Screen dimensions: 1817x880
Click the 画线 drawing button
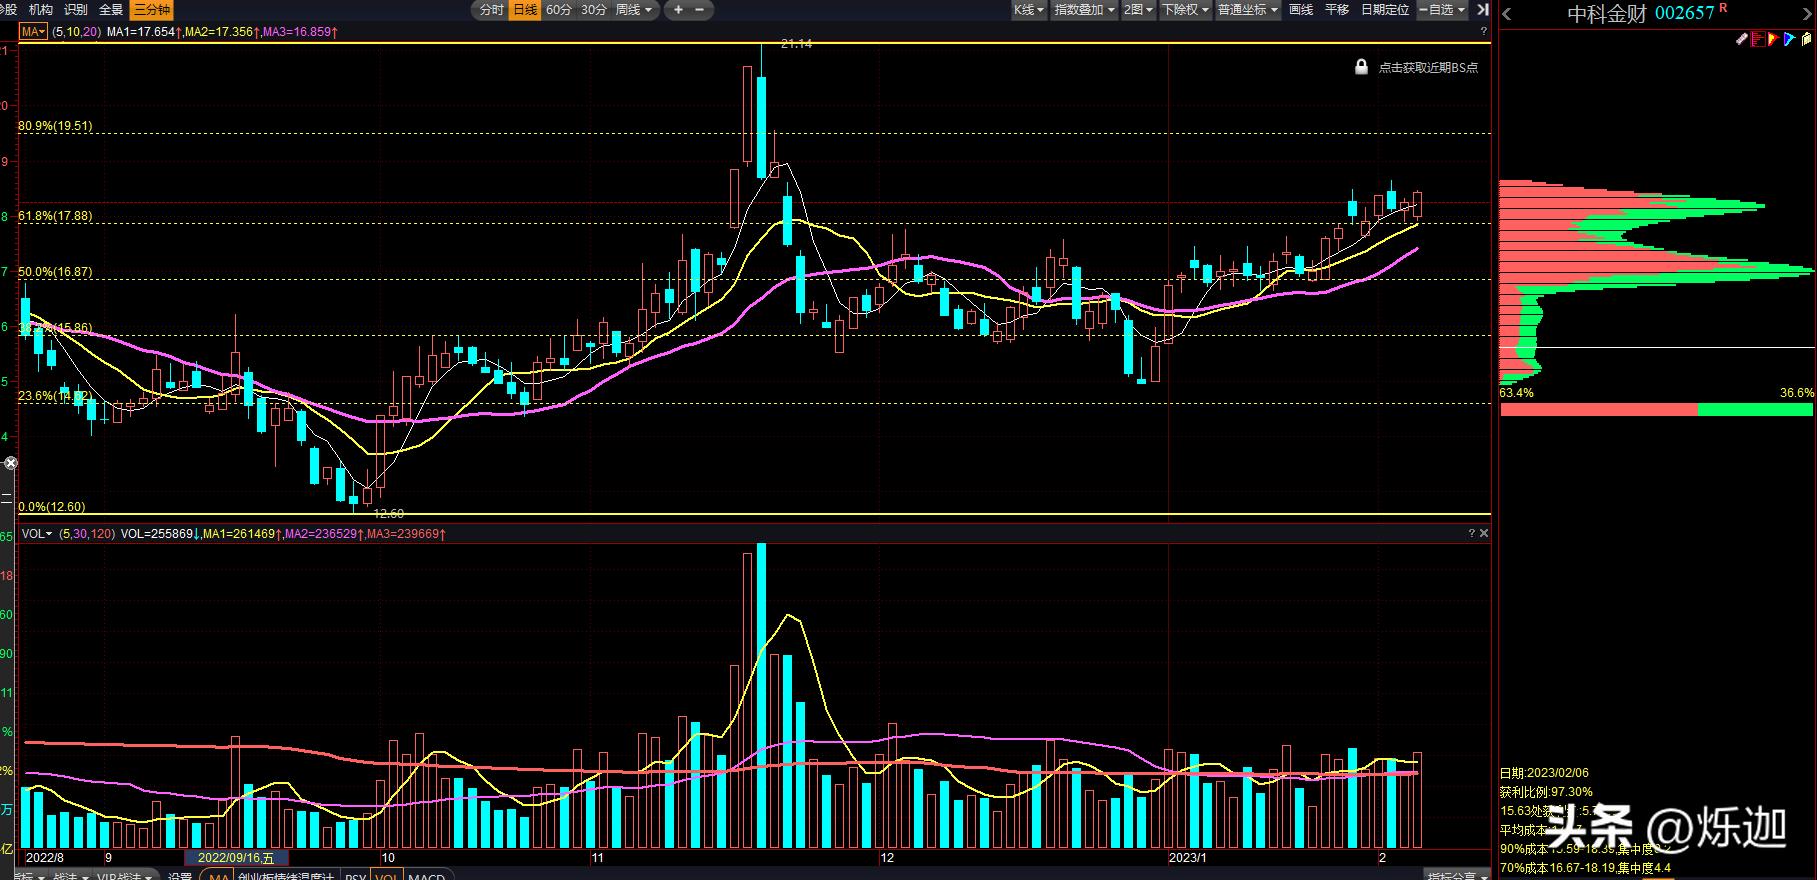[1301, 10]
